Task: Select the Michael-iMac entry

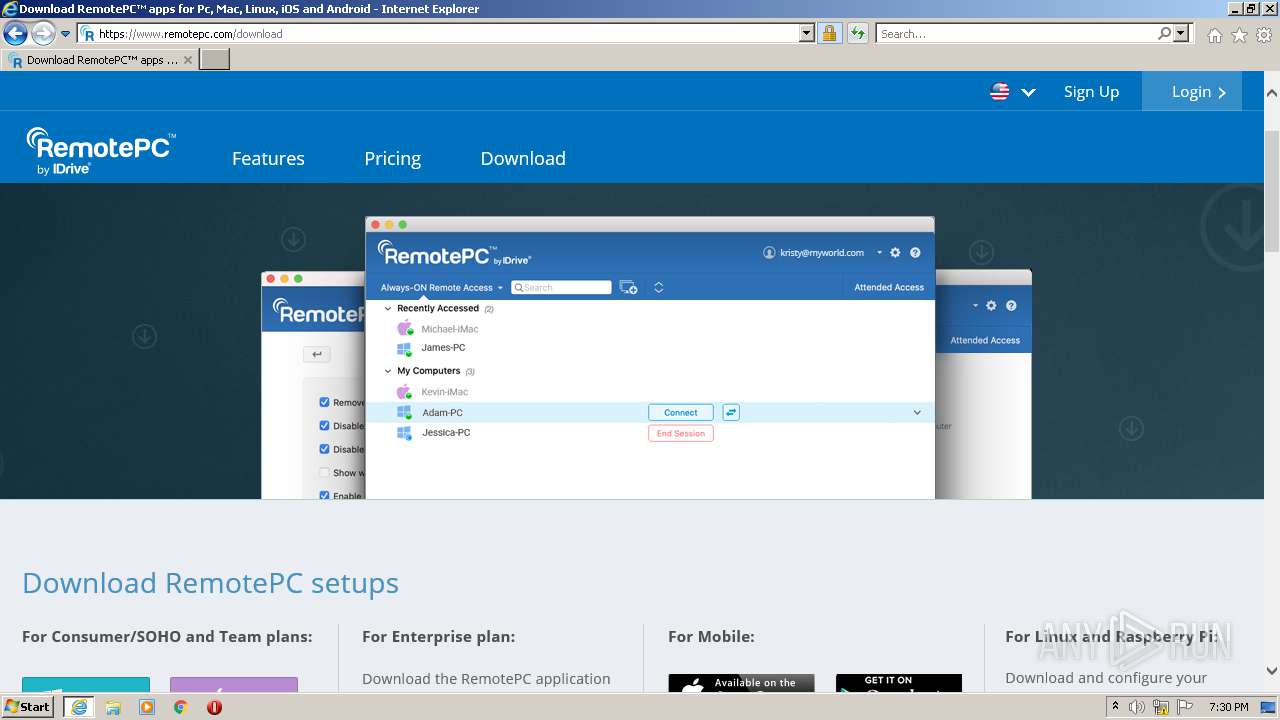Action: click(449, 329)
